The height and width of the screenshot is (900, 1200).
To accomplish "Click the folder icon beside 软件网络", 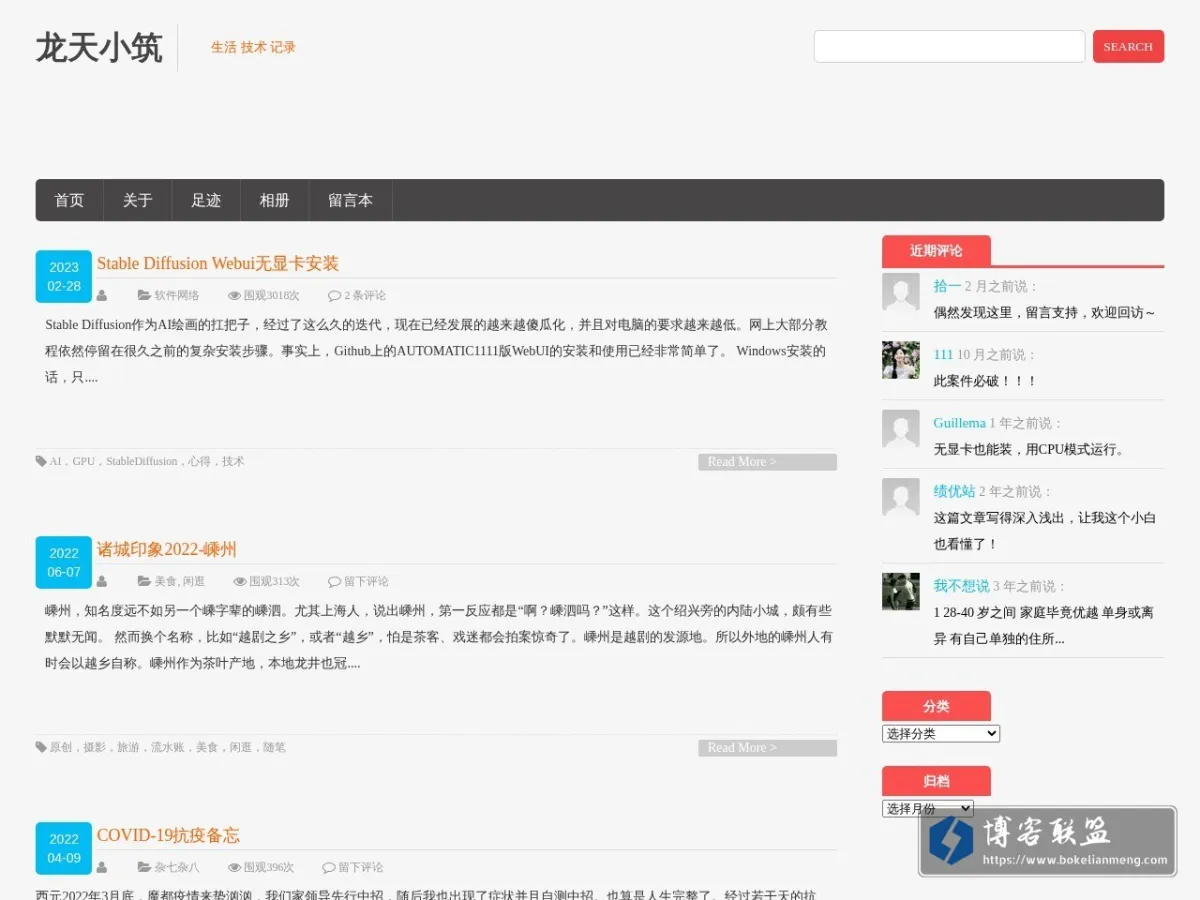I will click(144, 296).
